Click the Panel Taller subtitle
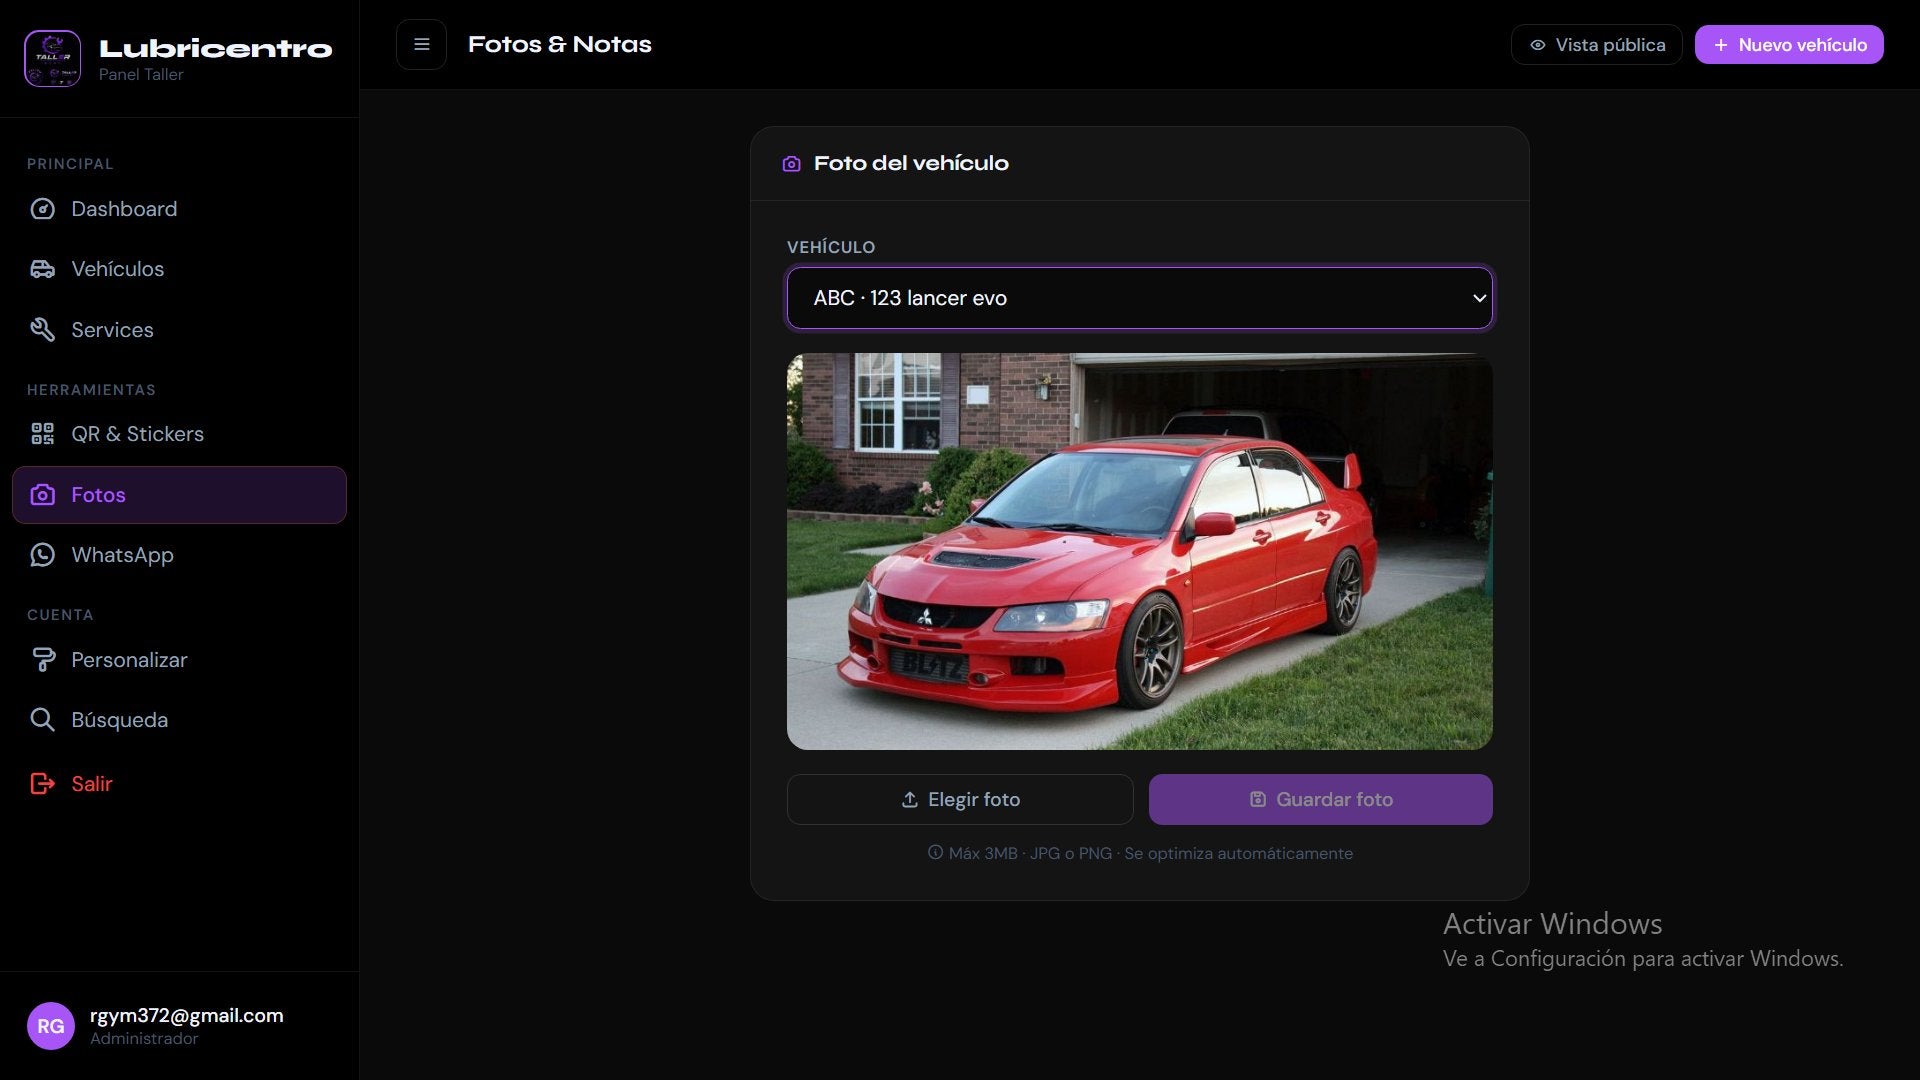Image resolution: width=1920 pixels, height=1080 pixels. point(141,75)
